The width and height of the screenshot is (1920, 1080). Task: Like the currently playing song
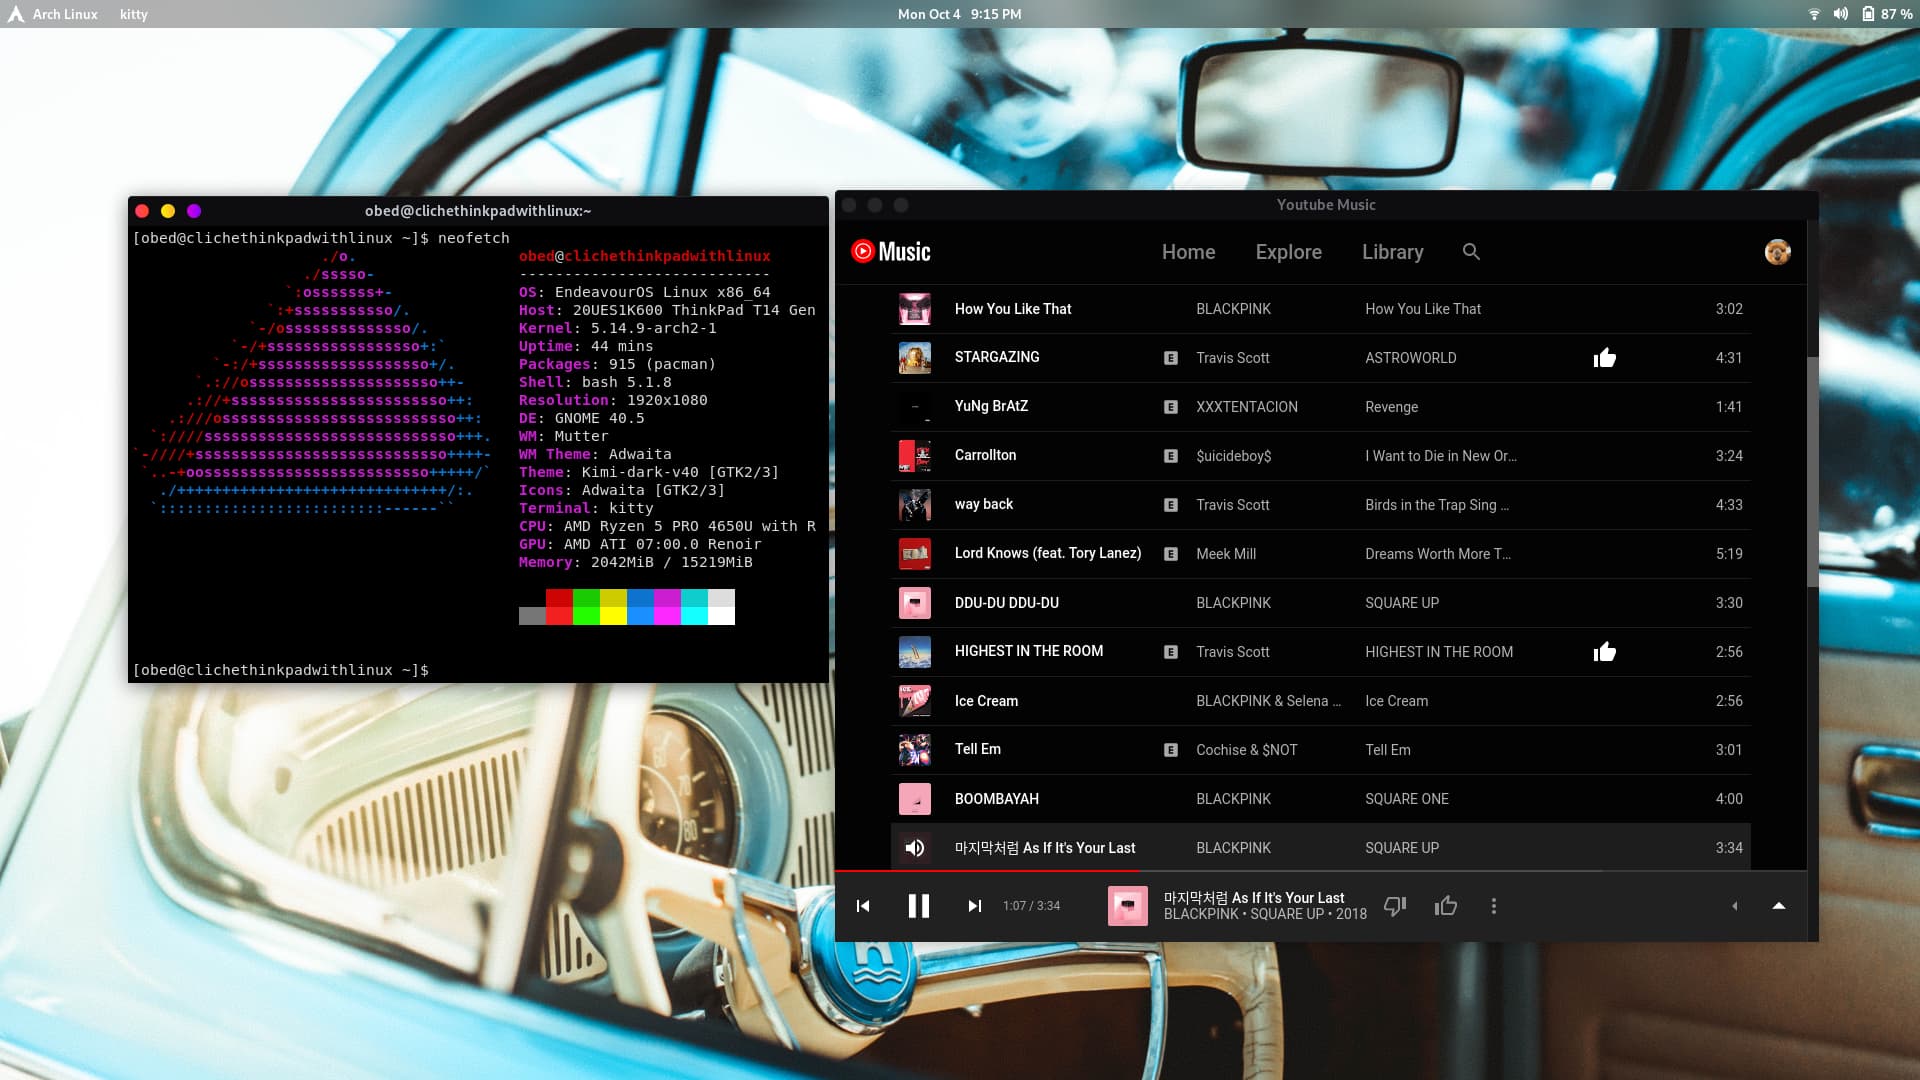coord(1445,906)
